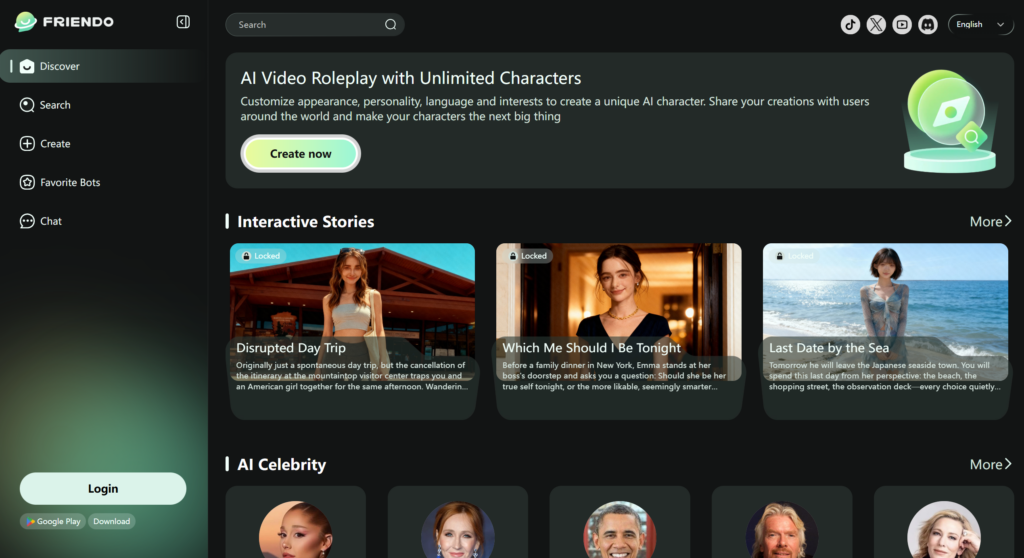Image resolution: width=1024 pixels, height=558 pixels.
Task: Click the Google Play badge
Action: point(53,521)
